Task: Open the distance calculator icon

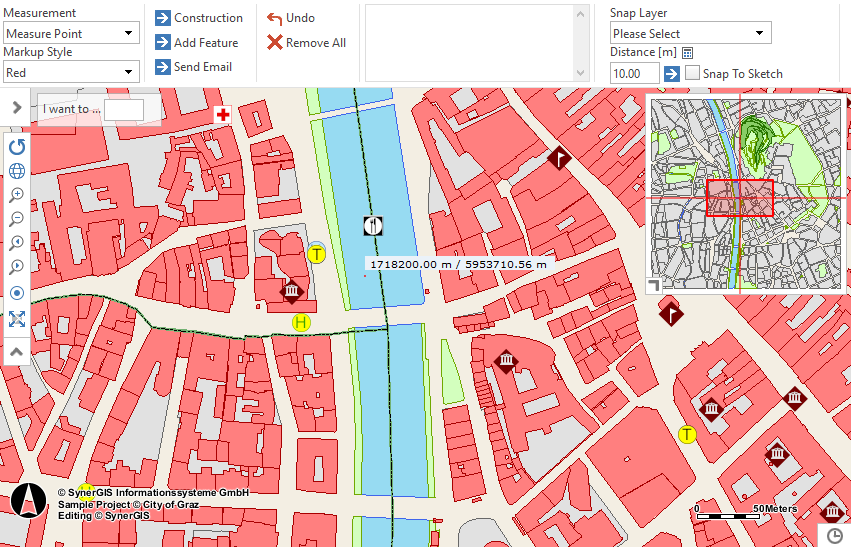Action: click(688, 52)
